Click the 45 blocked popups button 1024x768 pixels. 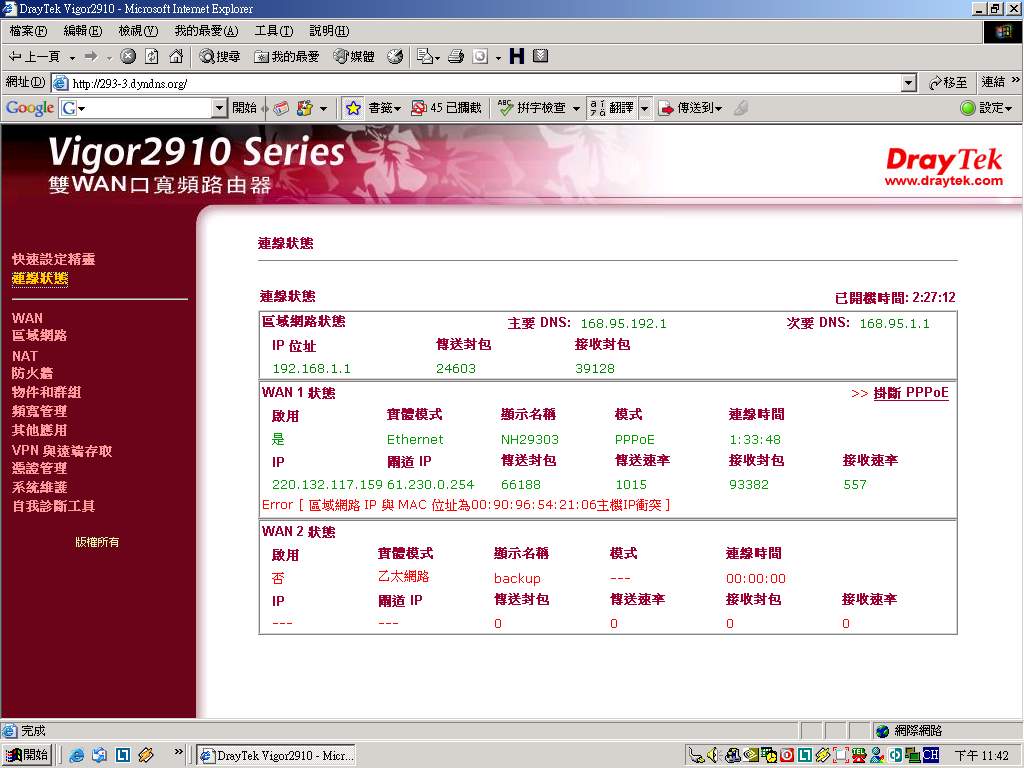447,108
